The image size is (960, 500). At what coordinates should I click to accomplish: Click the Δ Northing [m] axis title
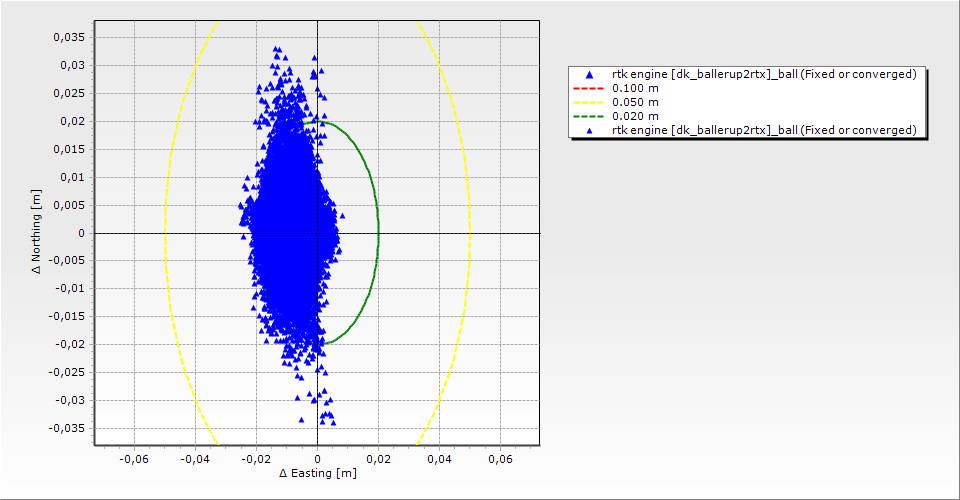click(37, 231)
